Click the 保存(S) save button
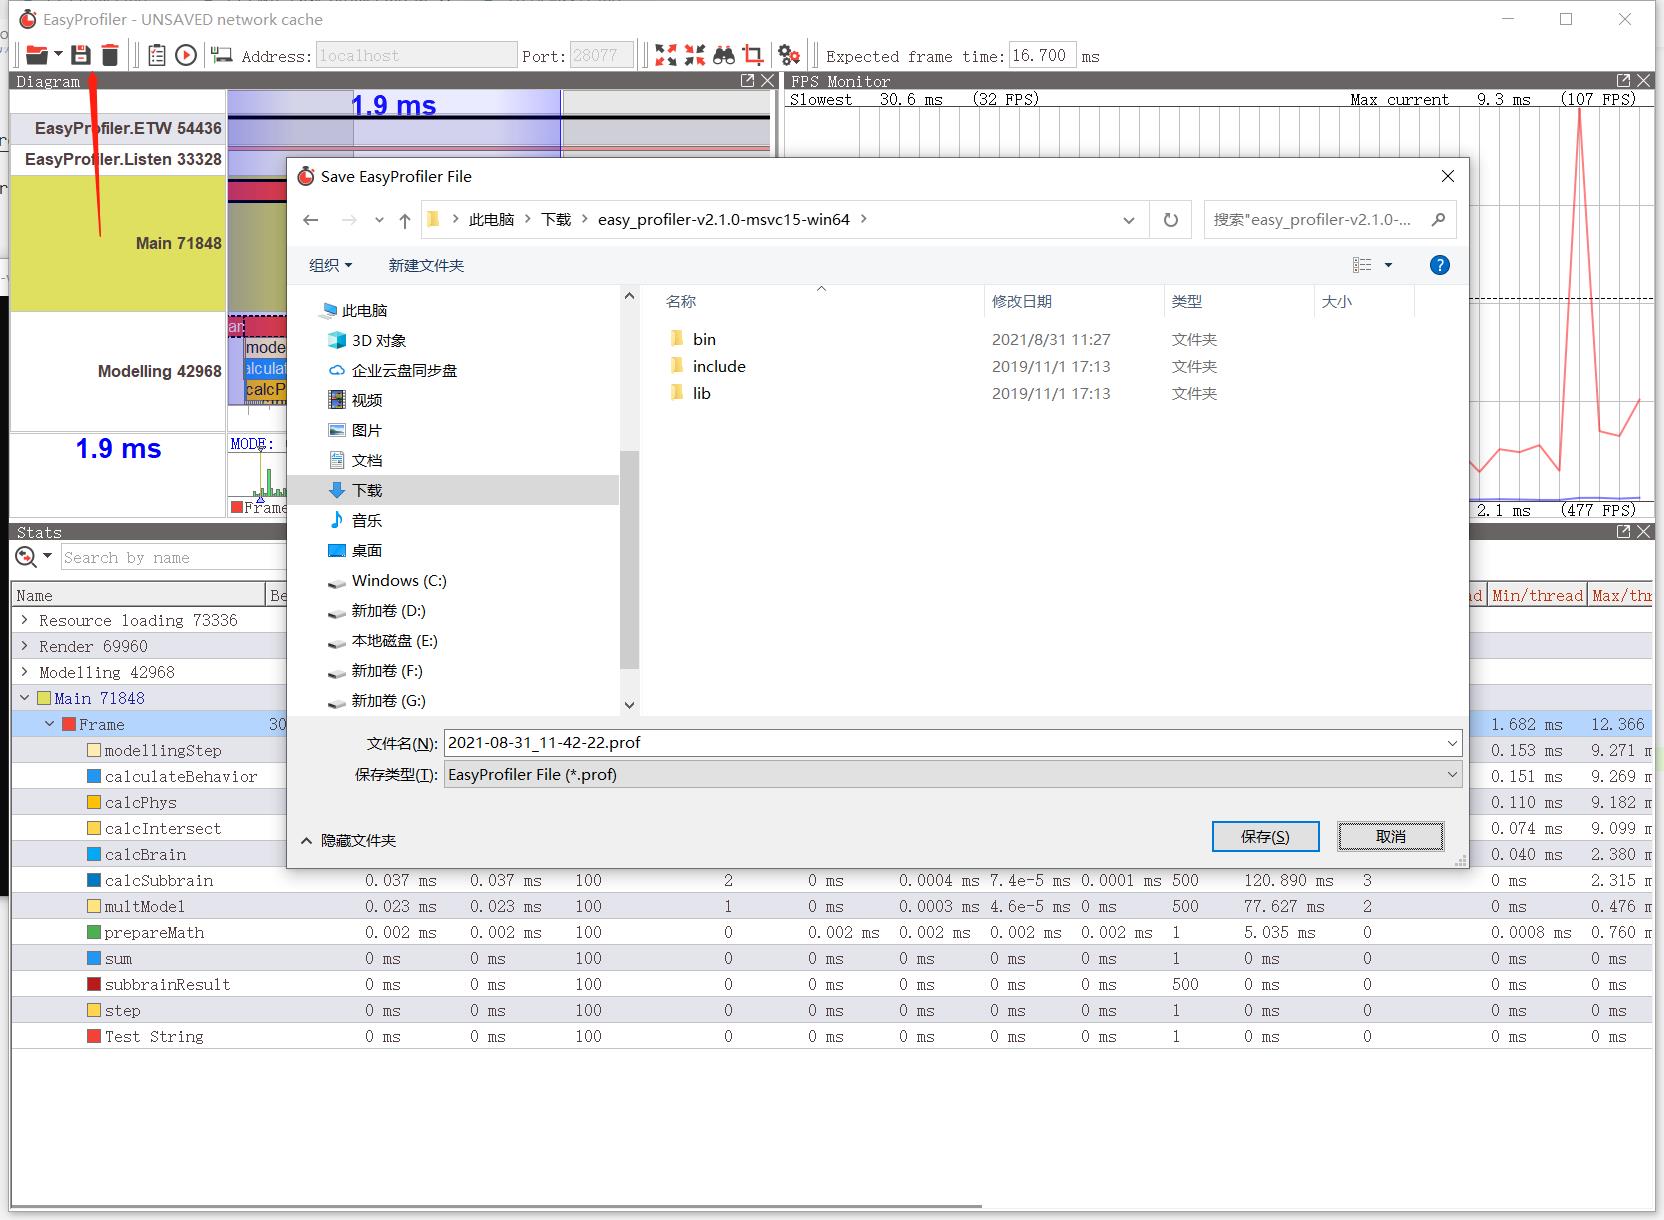 click(1265, 836)
